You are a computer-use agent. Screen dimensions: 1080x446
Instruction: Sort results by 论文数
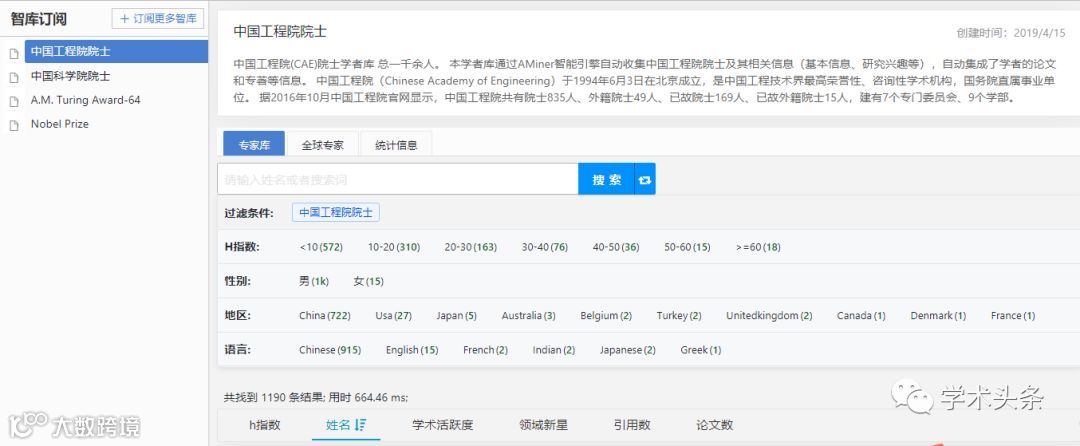[x=714, y=425]
